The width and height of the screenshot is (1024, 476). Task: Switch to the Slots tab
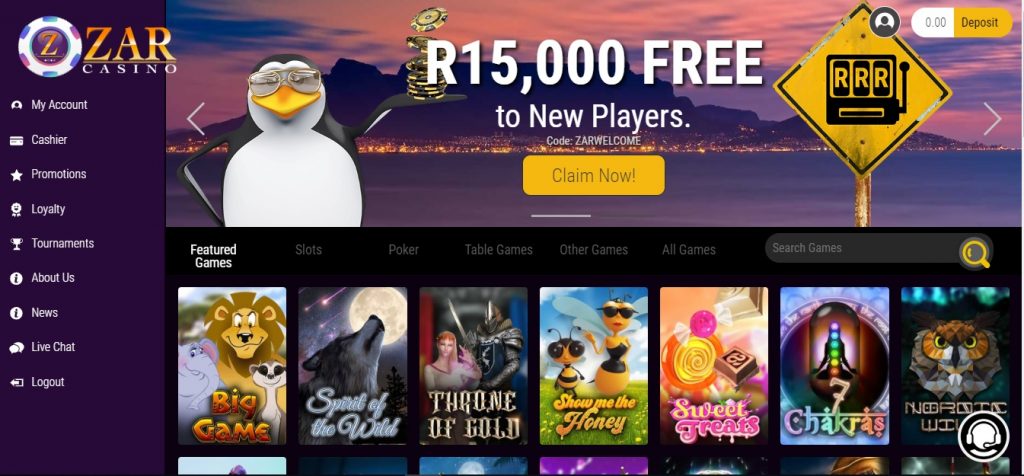[308, 249]
